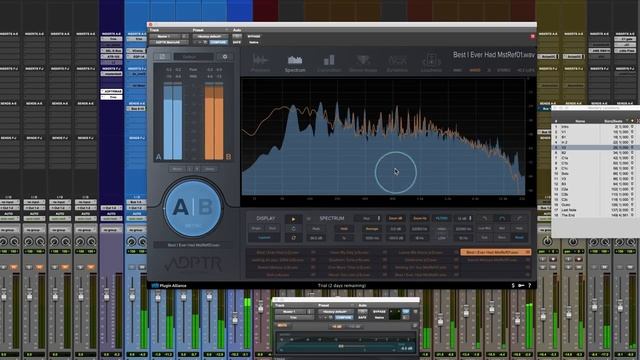
Task: Open the Loudness tab
Action: tap(431, 64)
